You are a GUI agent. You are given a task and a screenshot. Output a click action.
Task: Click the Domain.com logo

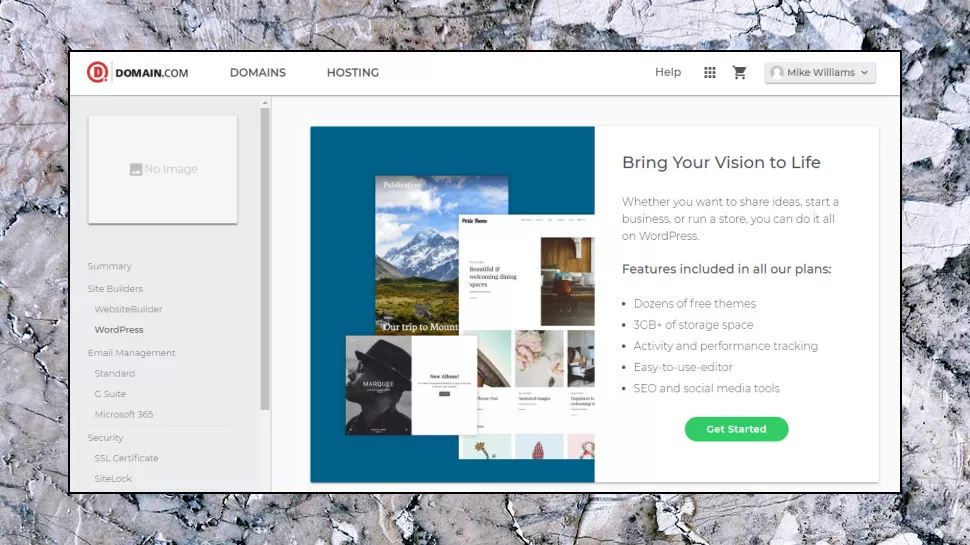tap(137, 72)
